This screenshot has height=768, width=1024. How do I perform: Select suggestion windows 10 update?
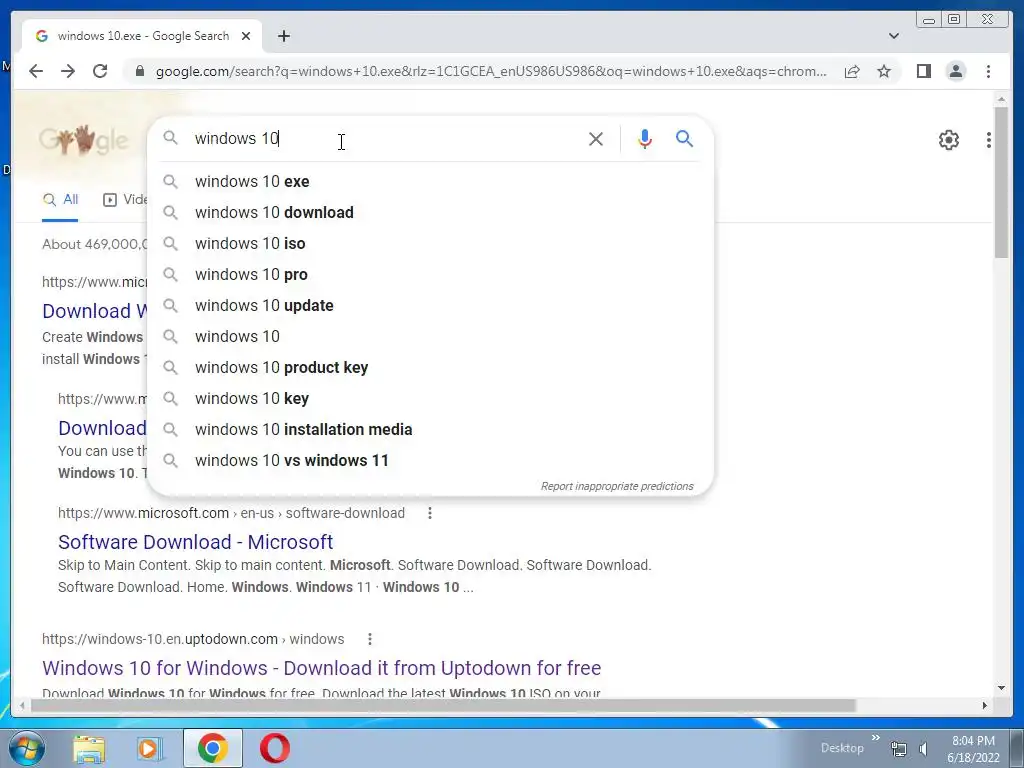431,306
